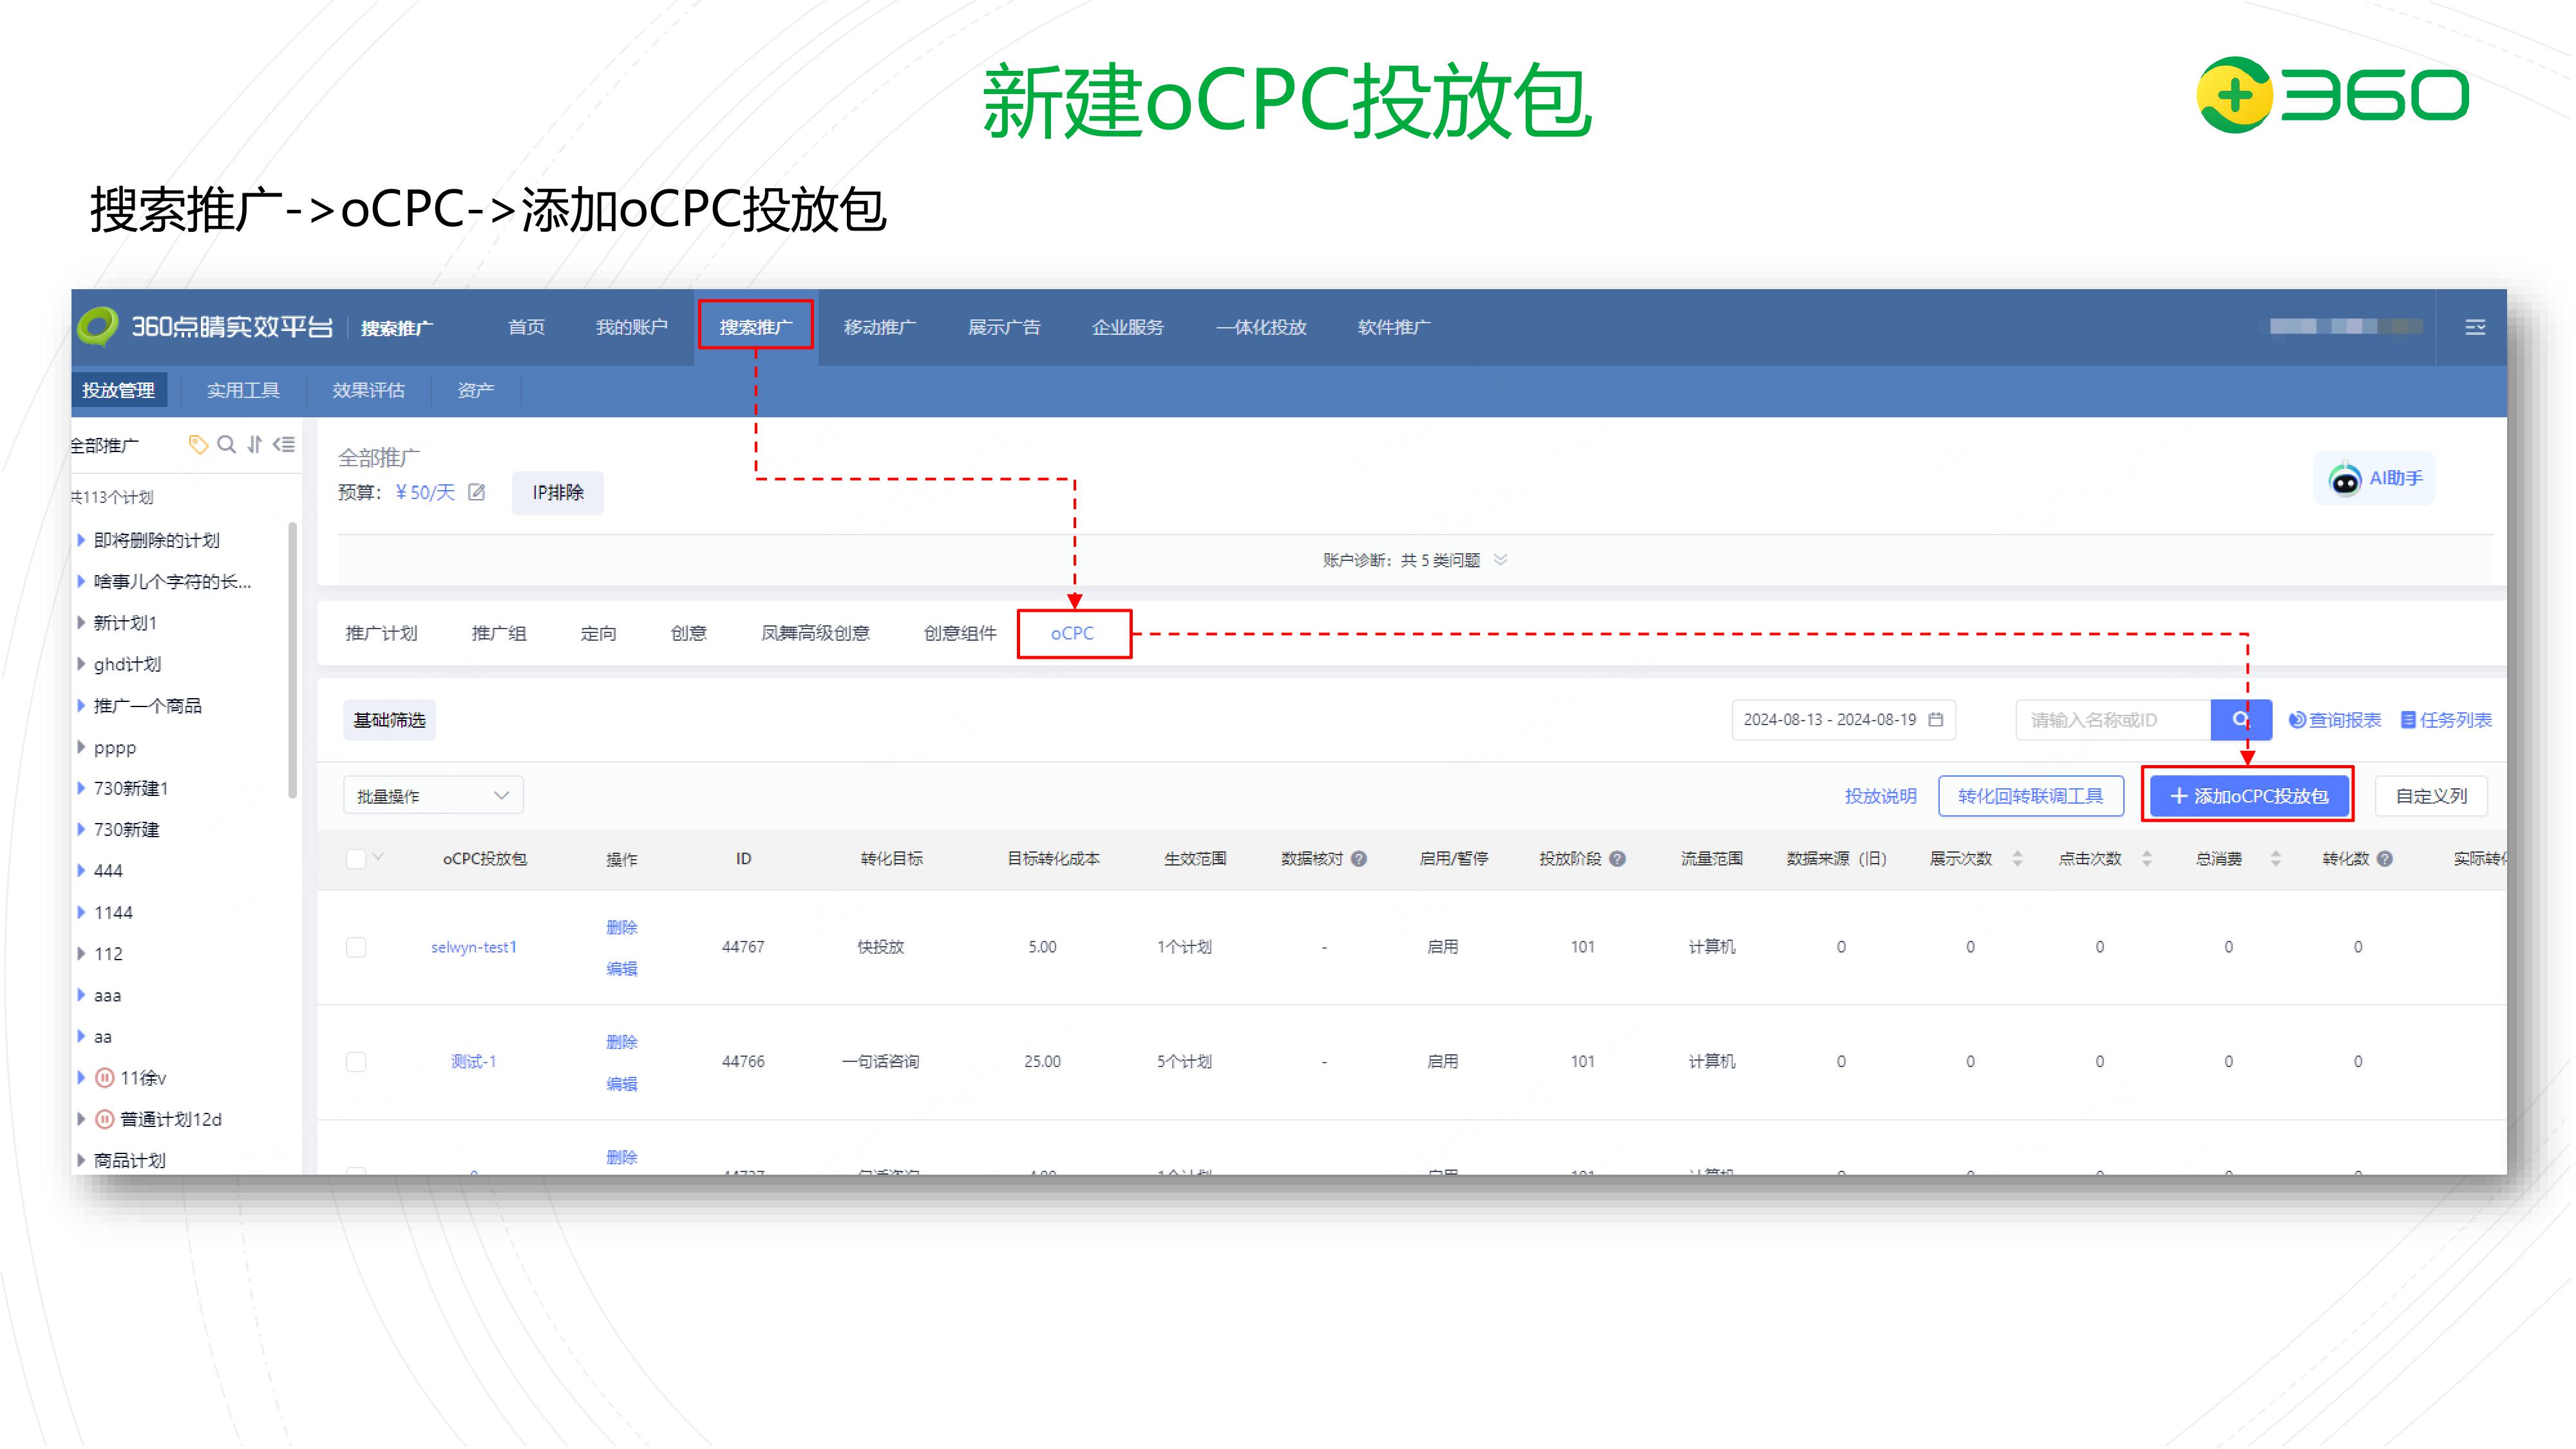Viewport: 2576px width, 1449px height.
Task: Sort by 总消费 column arrows
Action: coord(2275,859)
